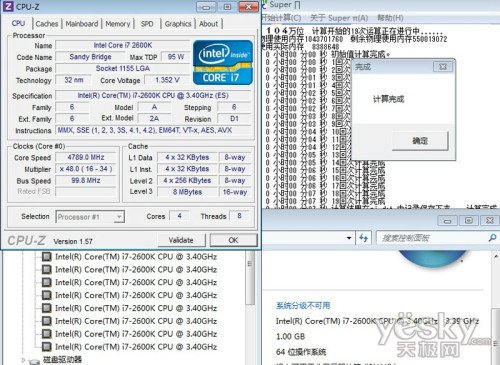500x365 pixels.
Task: Click the 搜索控制面板 search field
Action: pos(432,238)
